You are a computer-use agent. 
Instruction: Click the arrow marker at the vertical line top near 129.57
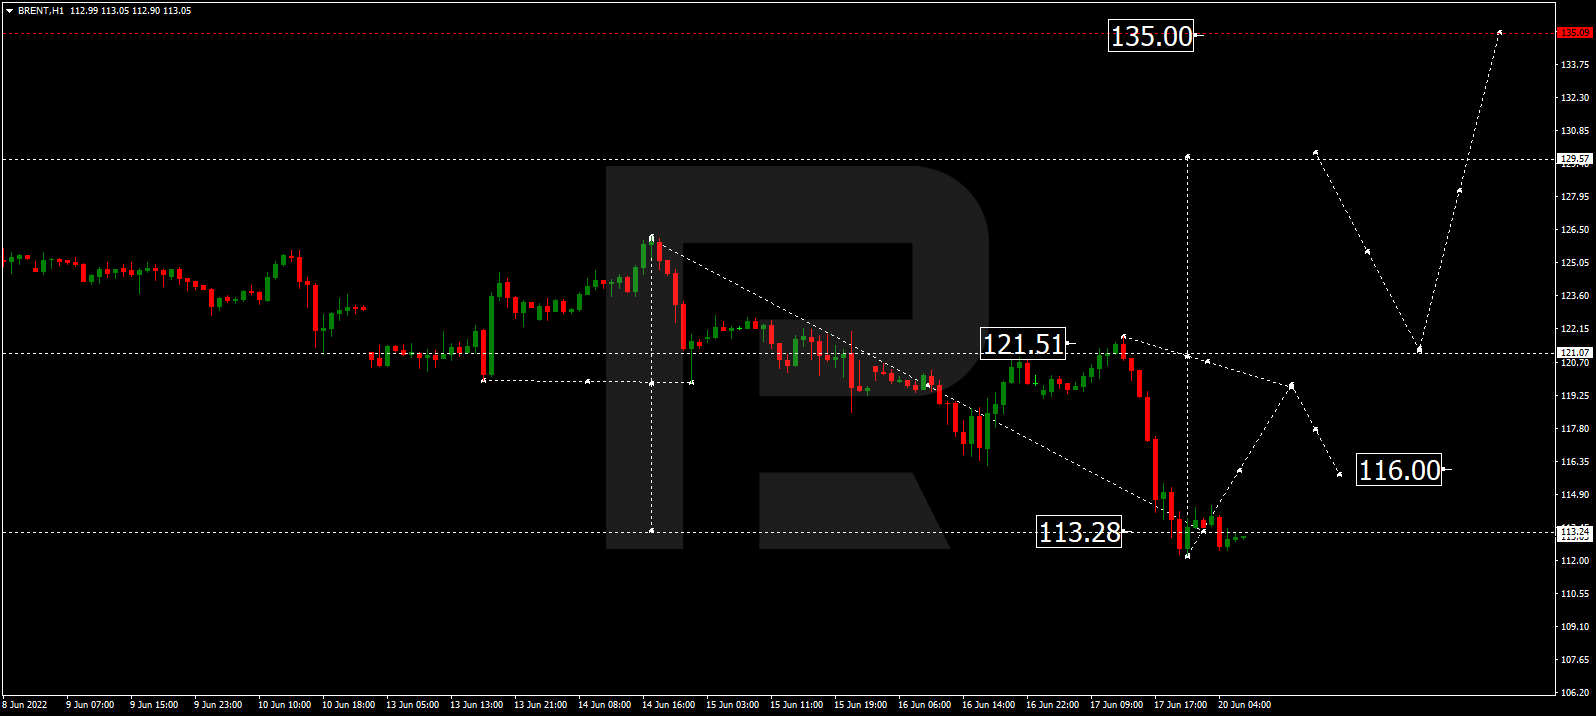(1187, 157)
